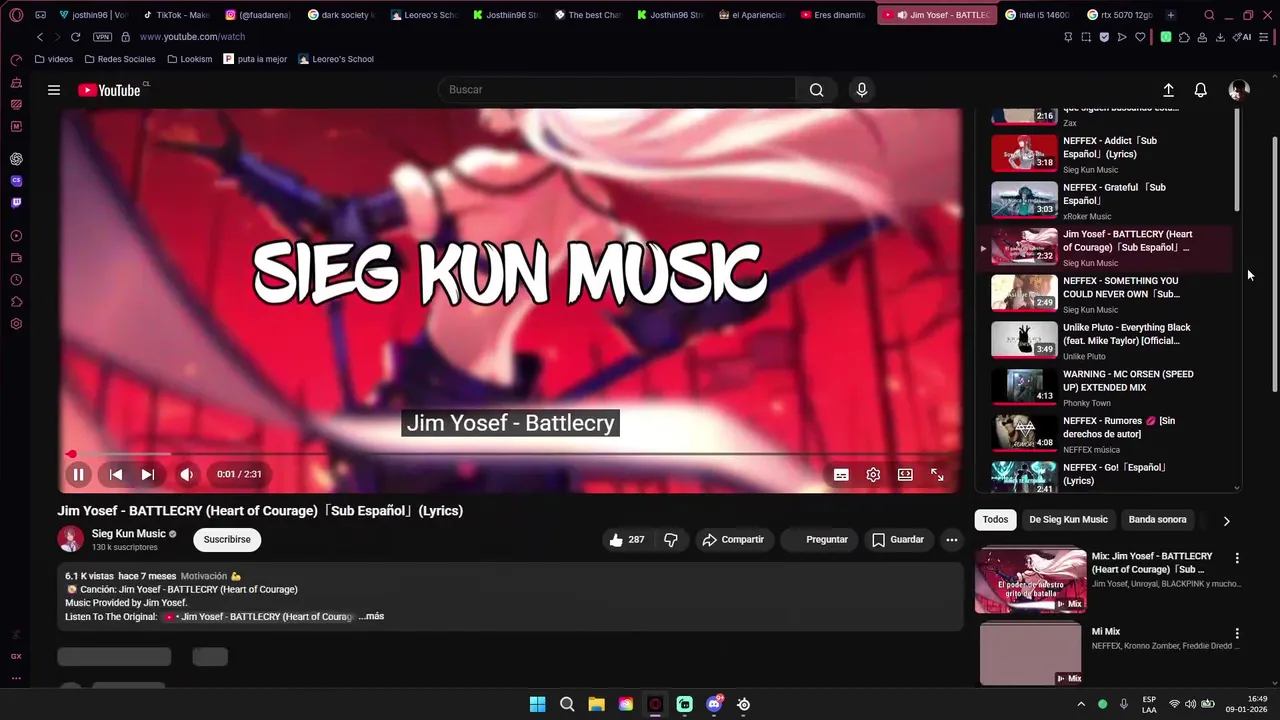
Task: Skip to the previous video
Action: click(x=116, y=475)
